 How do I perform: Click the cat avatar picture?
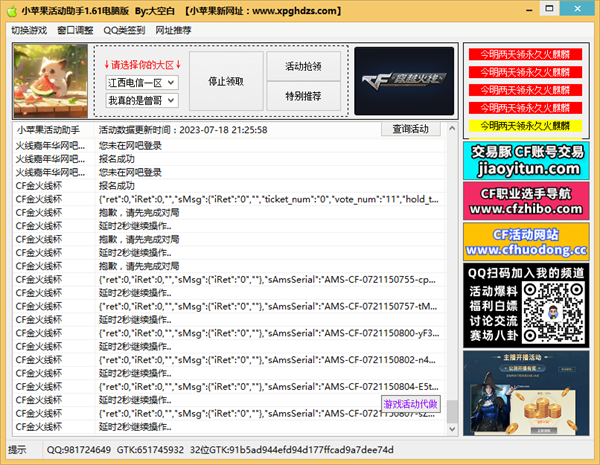click(x=52, y=82)
